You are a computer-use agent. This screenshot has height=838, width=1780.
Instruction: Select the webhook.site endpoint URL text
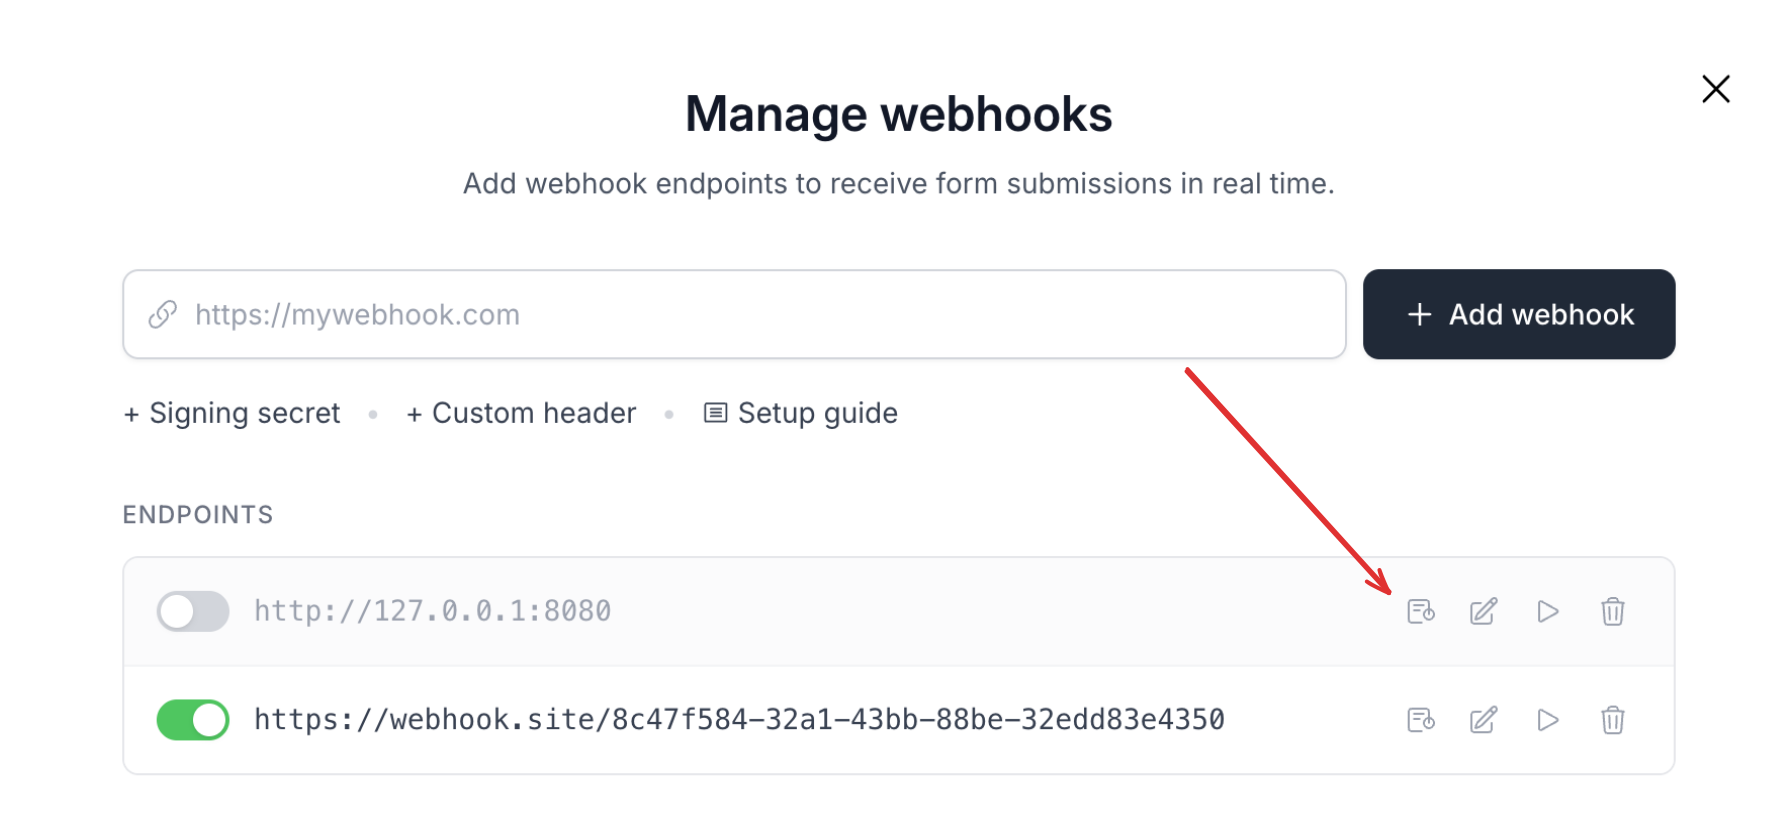739,720
